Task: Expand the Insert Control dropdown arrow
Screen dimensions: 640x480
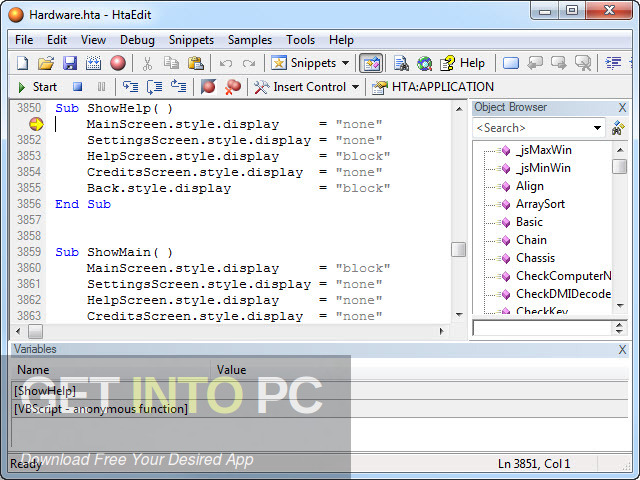Action: click(355, 87)
